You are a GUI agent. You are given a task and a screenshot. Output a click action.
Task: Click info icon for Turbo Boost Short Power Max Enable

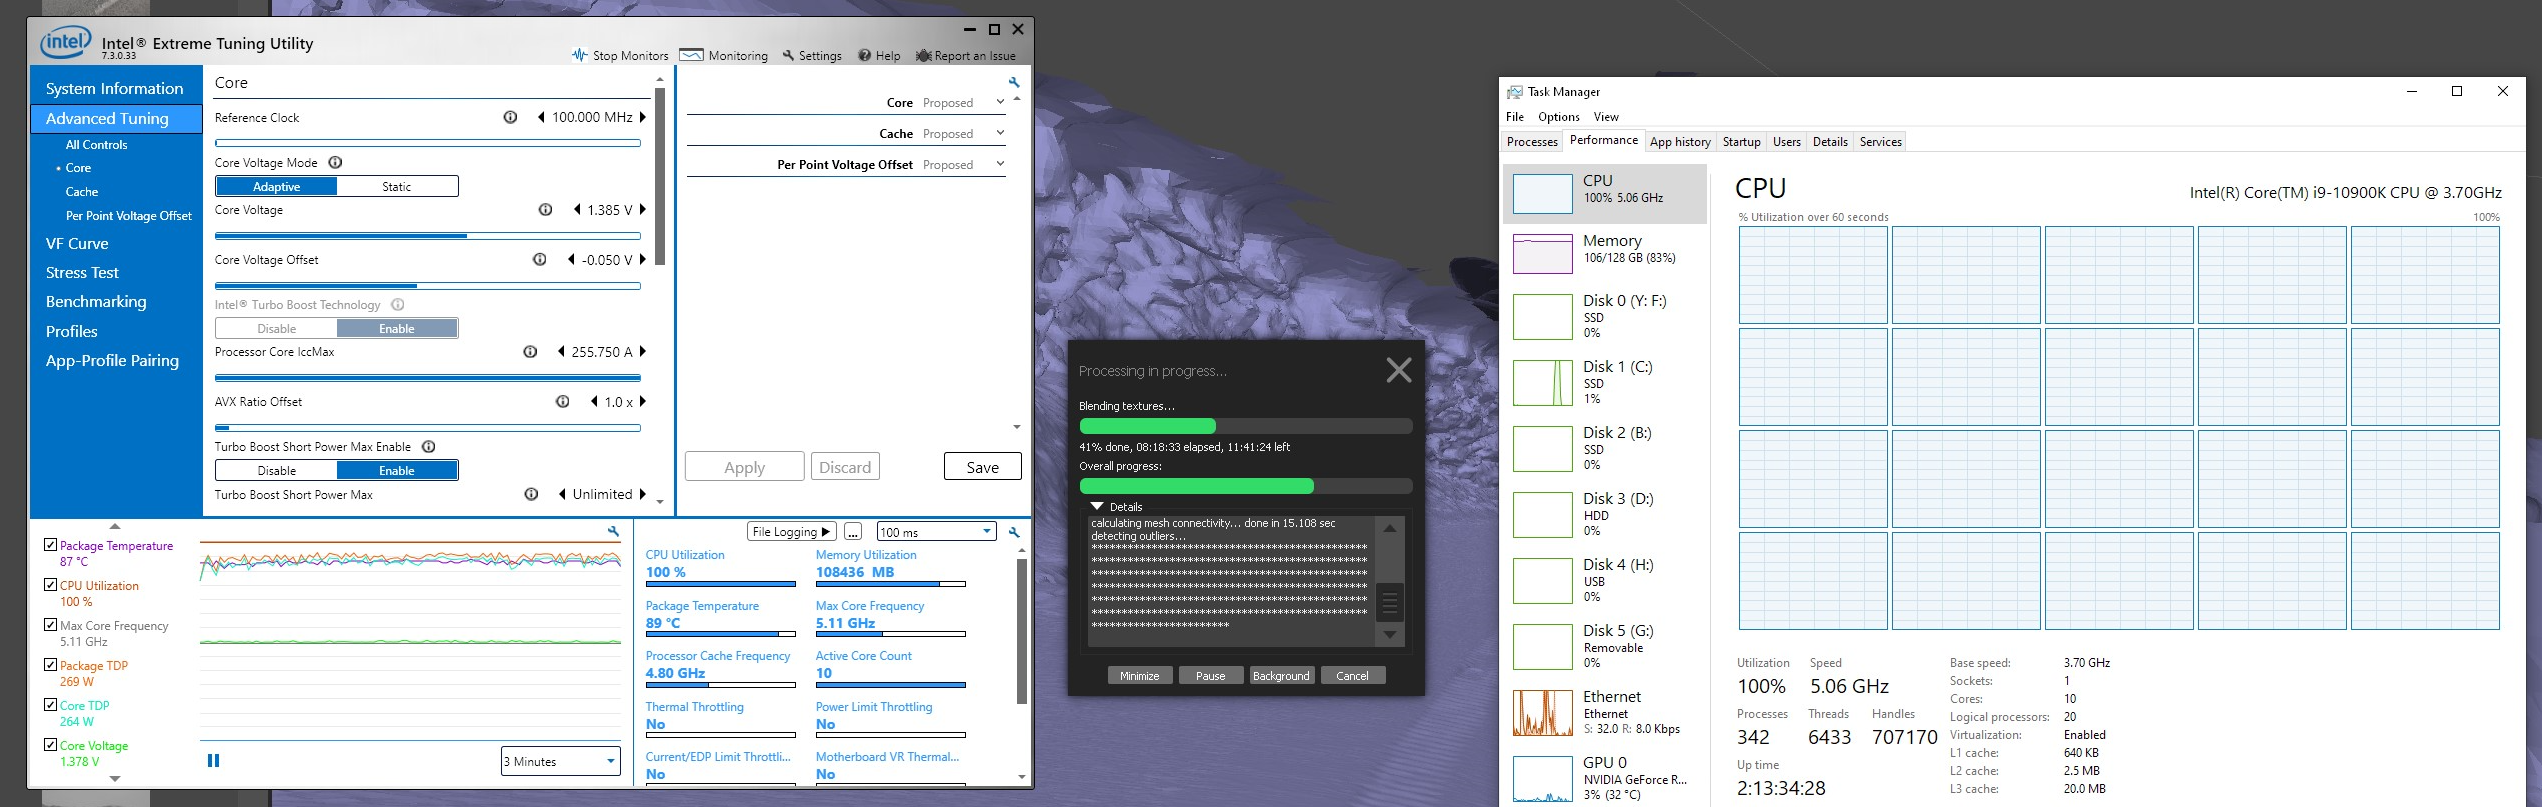(x=428, y=447)
